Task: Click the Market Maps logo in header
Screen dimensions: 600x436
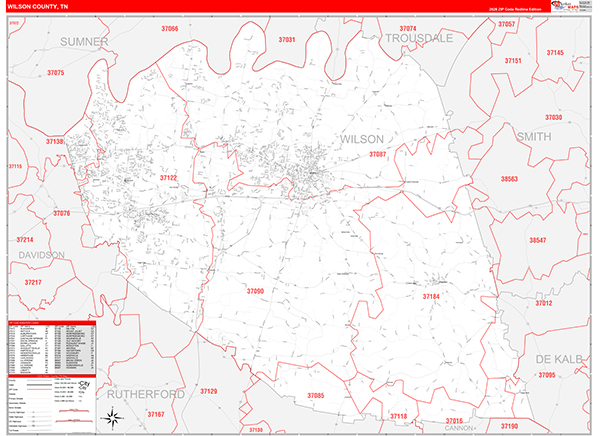Action: 565,6
